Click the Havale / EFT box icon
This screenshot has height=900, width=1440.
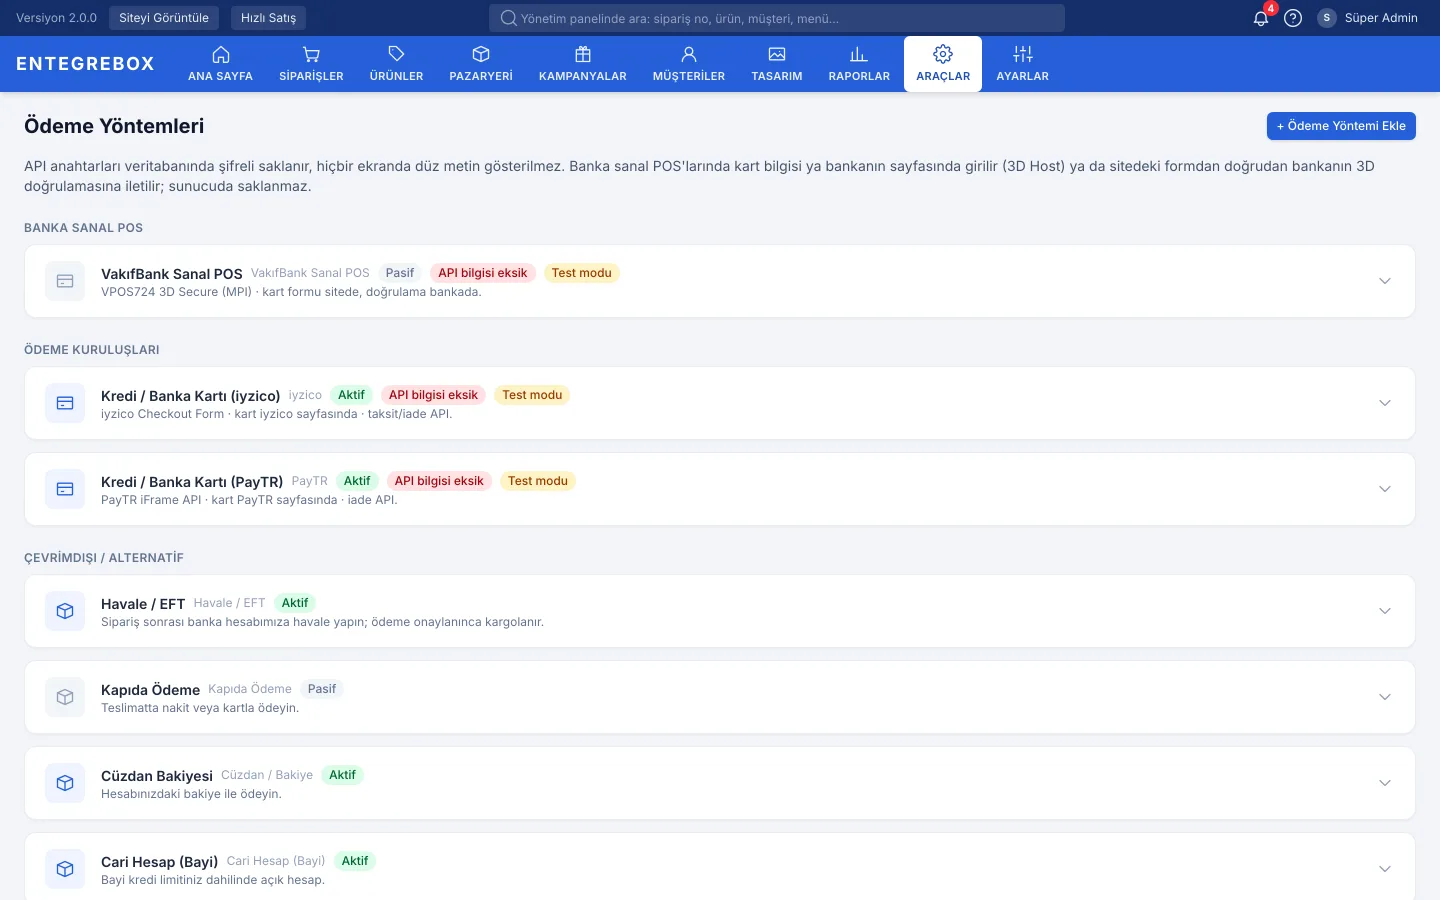point(65,611)
